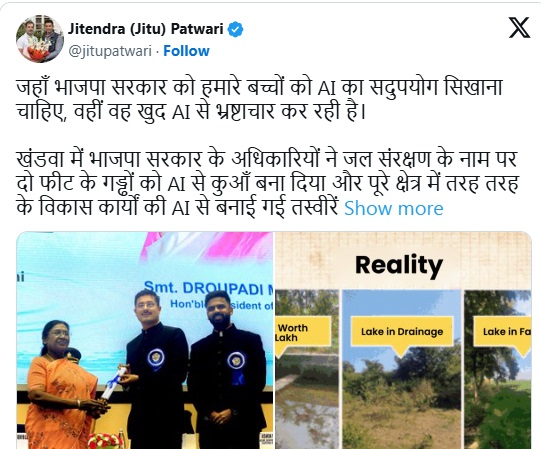Click the blue verified badge icon
541x449 pixels.
click(x=236, y=29)
